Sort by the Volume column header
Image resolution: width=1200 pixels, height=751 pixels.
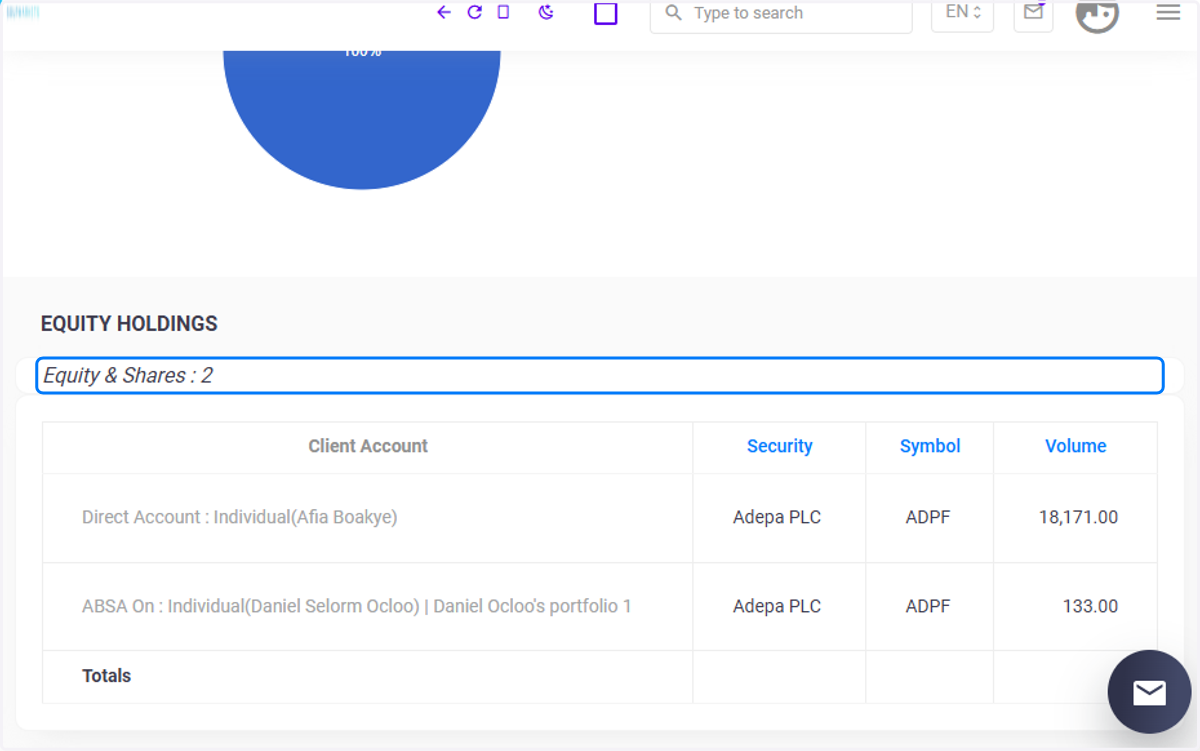click(x=1076, y=446)
